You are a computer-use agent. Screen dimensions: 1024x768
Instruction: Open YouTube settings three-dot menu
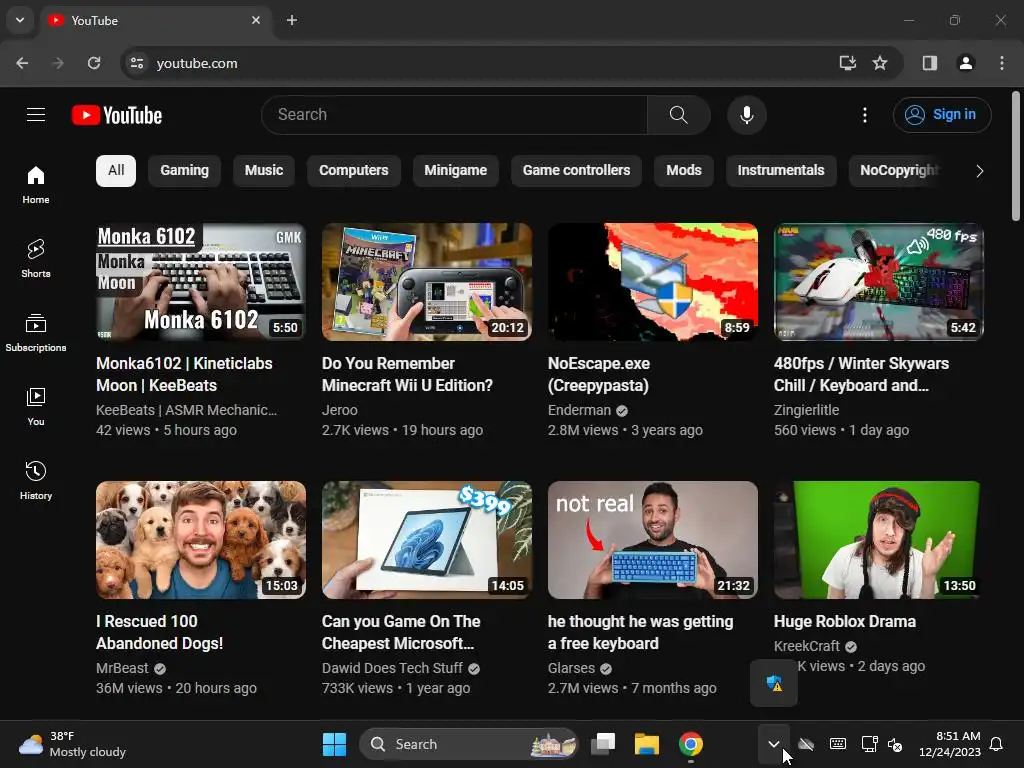pos(865,115)
